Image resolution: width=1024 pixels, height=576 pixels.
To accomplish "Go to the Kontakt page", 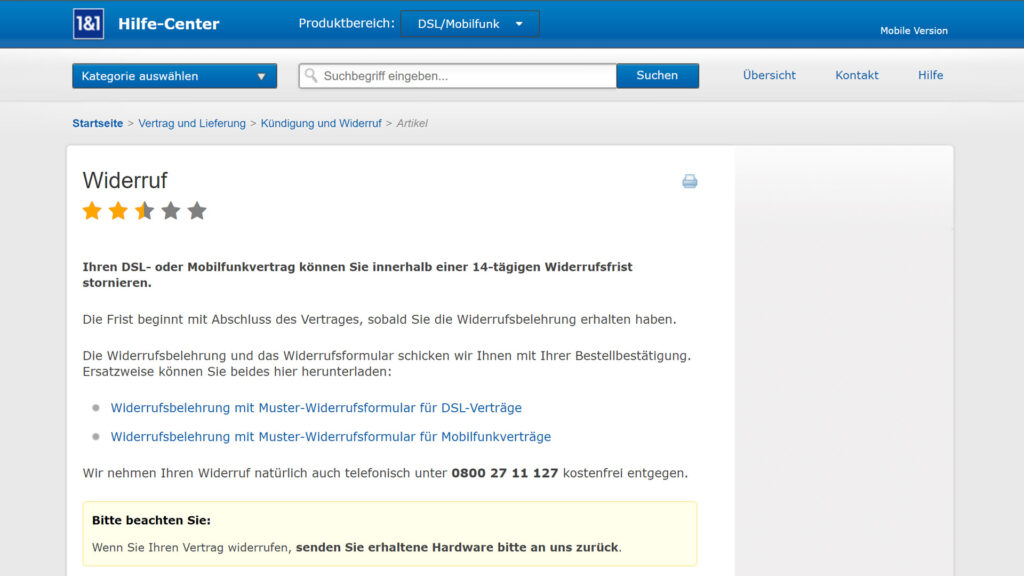I will 857,75.
